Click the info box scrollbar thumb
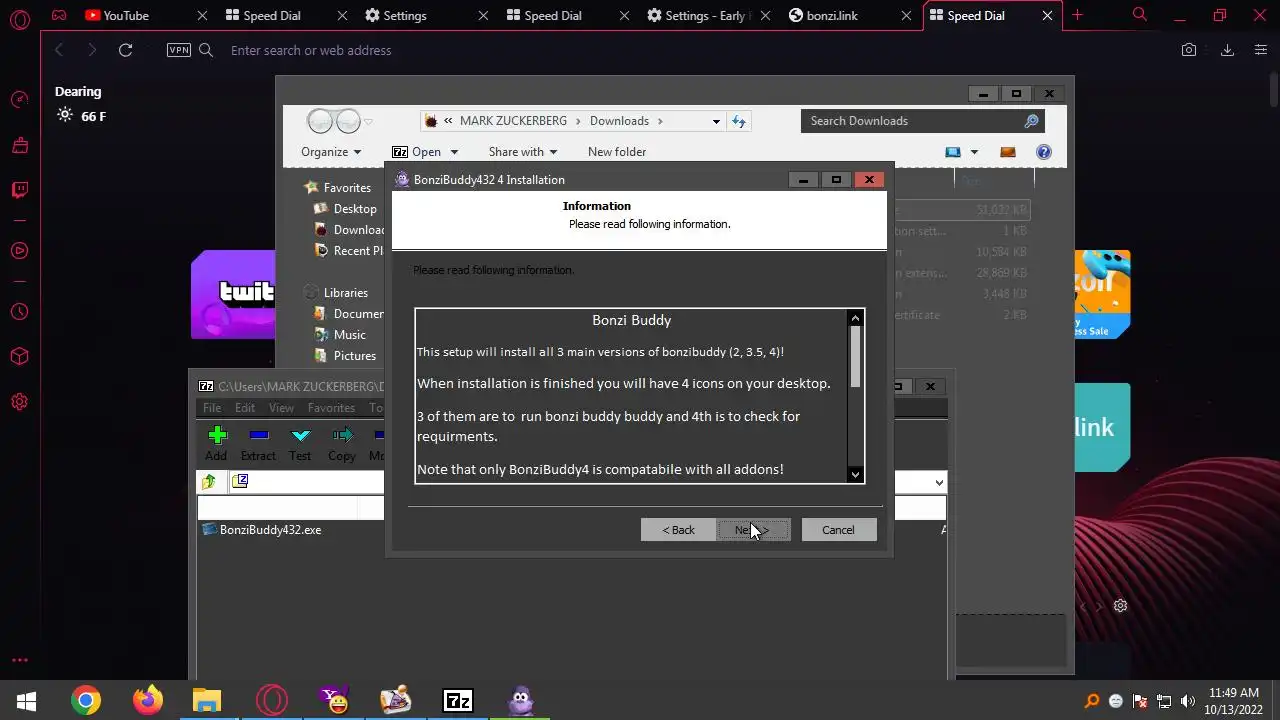This screenshot has height=720, width=1280. 855,357
